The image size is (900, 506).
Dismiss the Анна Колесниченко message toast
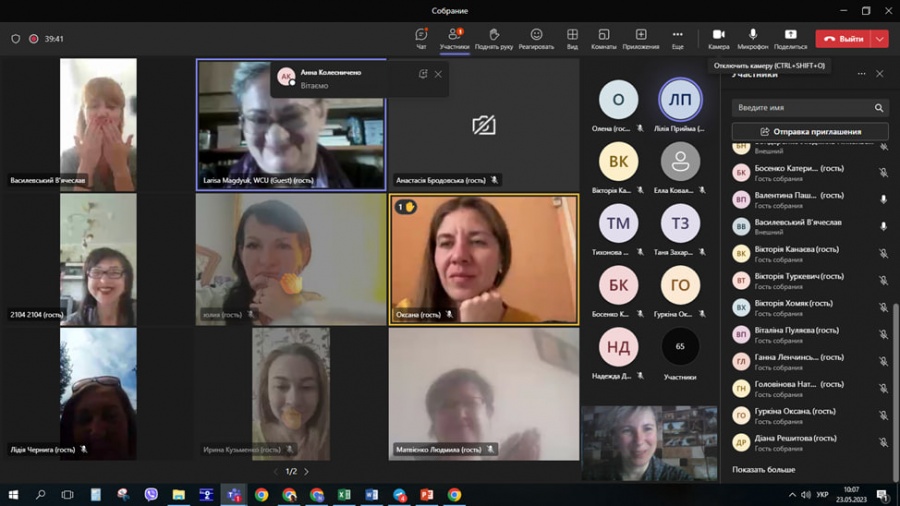click(x=438, y=74)
